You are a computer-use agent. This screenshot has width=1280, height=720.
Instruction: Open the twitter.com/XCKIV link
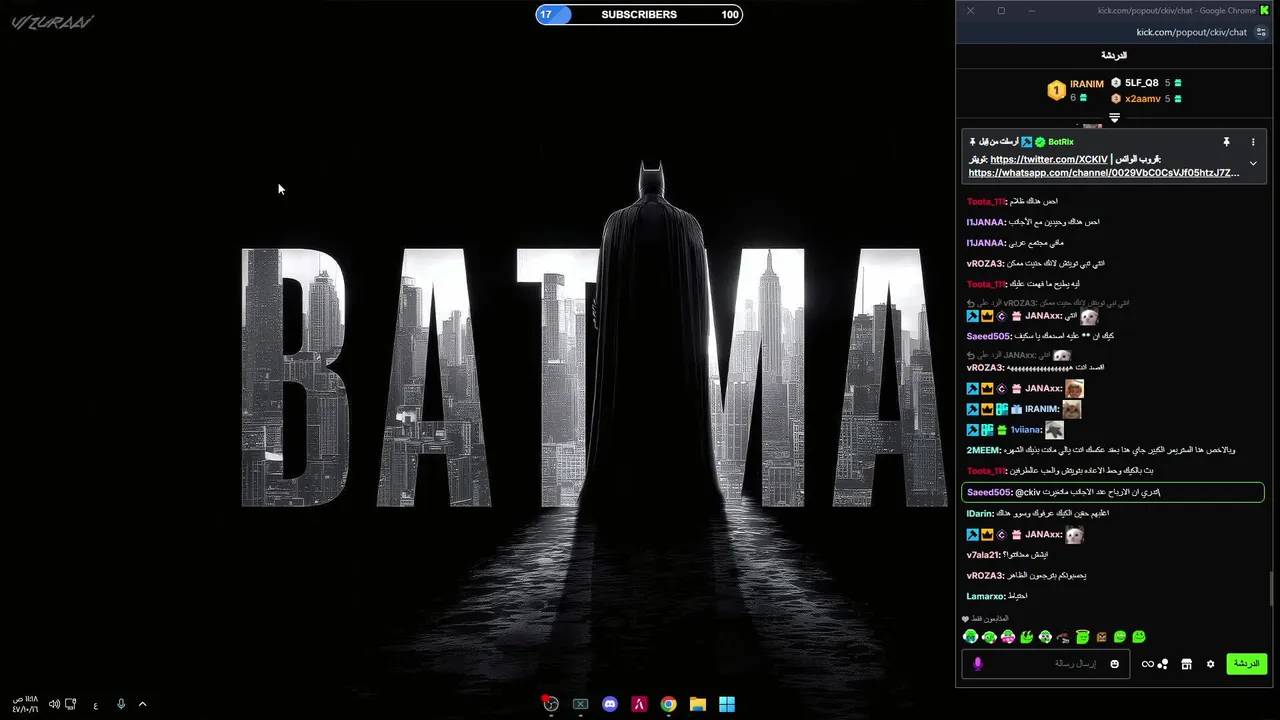pyautogui.click(x=1049, y=160)
